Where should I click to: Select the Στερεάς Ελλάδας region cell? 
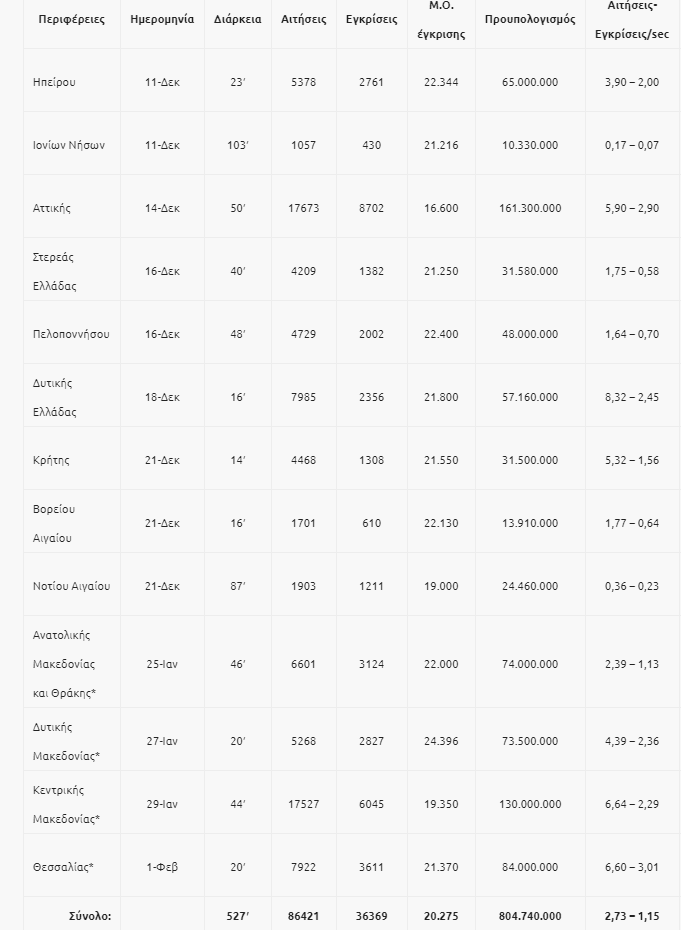(x=54, y=271)
